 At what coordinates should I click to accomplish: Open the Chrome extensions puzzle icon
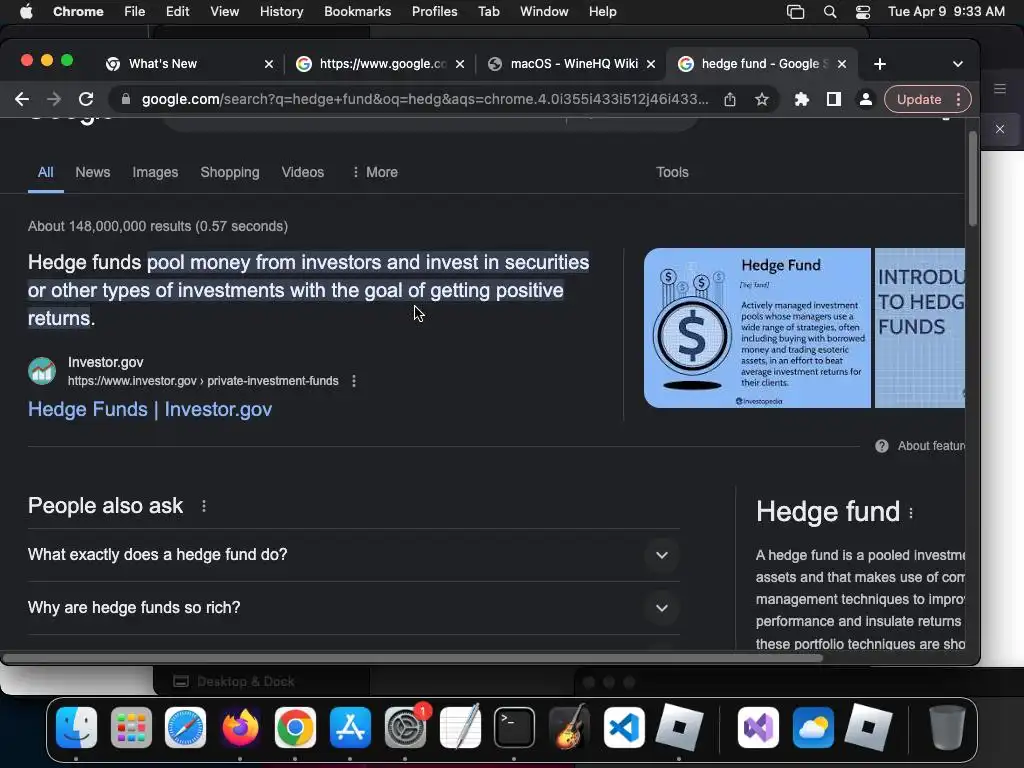tap(801, 99)
